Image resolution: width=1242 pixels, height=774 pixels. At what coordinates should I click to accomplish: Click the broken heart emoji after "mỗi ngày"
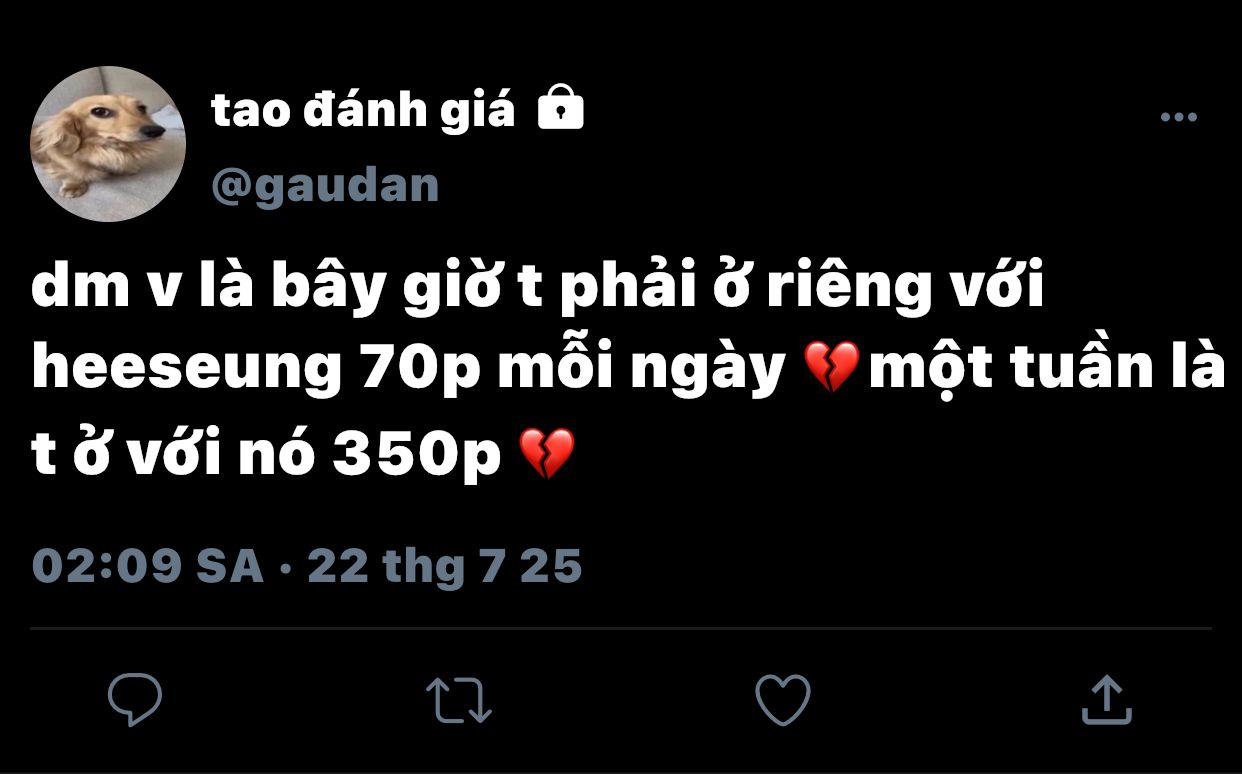831,369
